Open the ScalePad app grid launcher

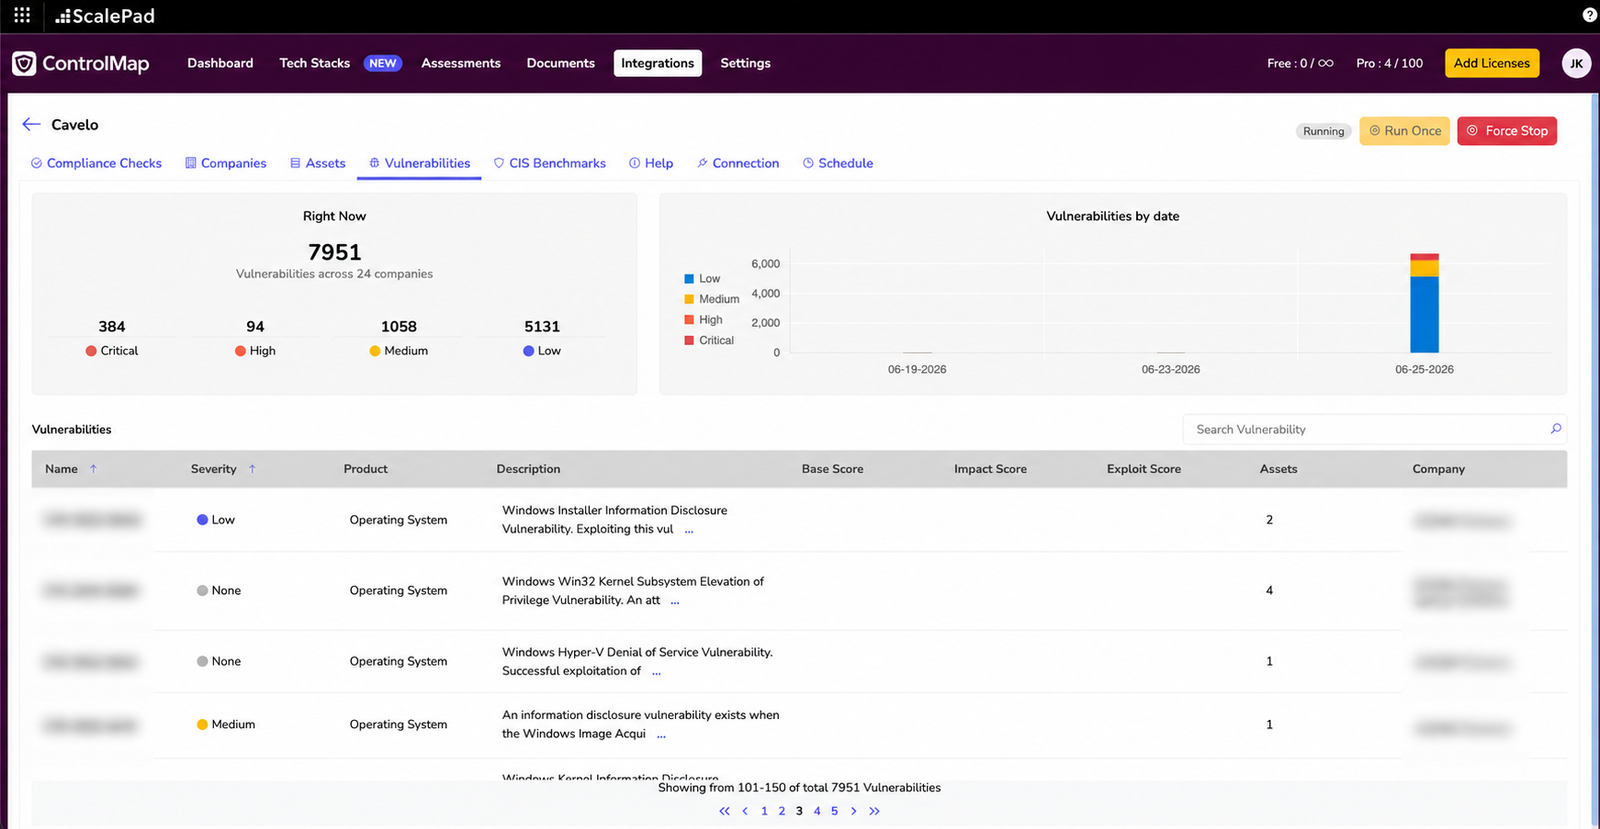pos(22,15)
